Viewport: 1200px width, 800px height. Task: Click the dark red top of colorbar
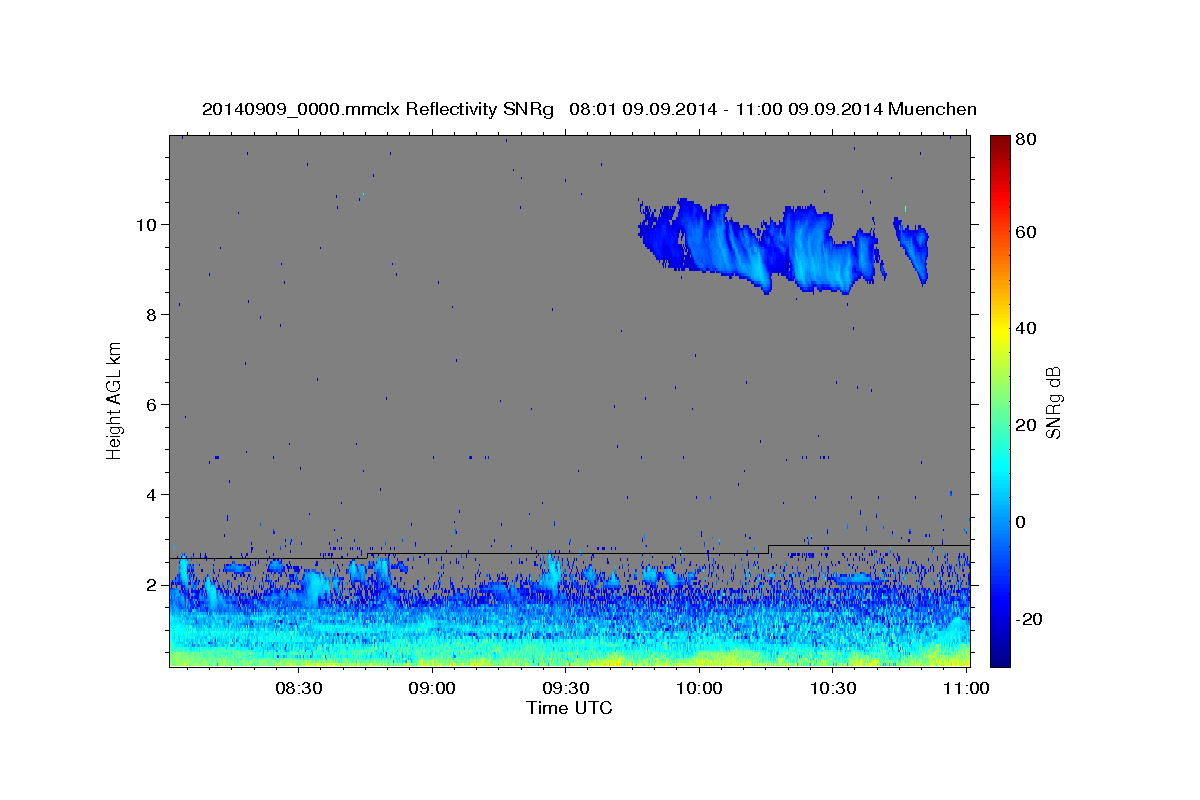click(999, 142)
